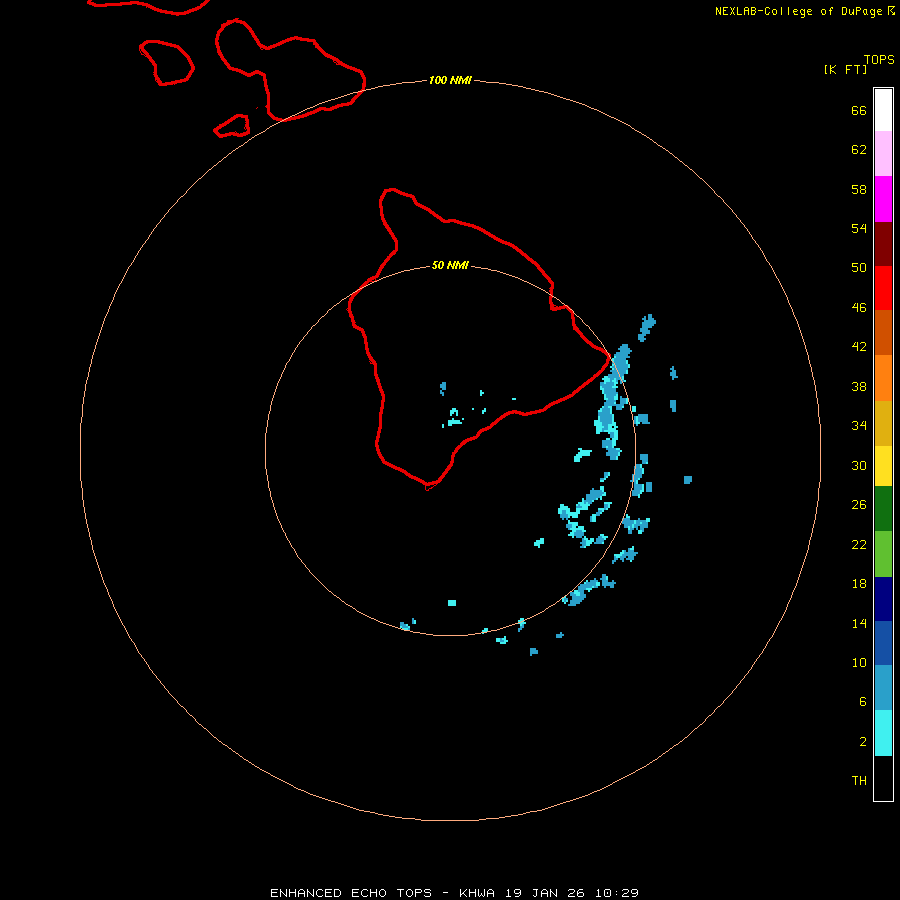Click the black TH threshold swatch
The width and height of the screenshot is (900, 900).
pos(883,778)
